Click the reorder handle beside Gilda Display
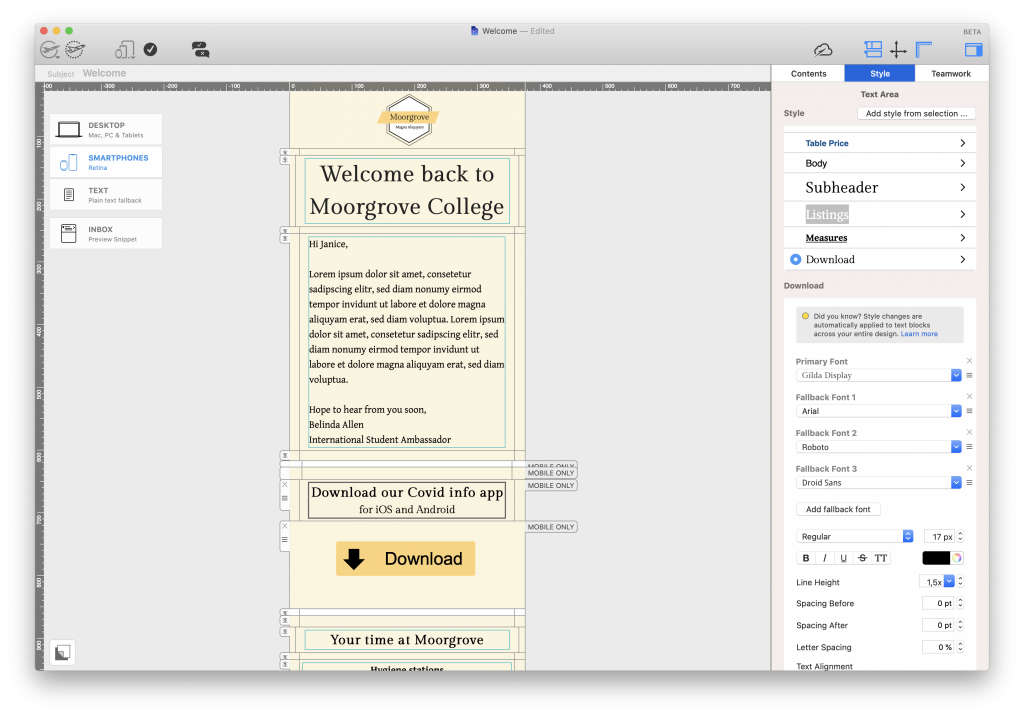Screen dimensions: 1024x717 click(x=969, y=375)
